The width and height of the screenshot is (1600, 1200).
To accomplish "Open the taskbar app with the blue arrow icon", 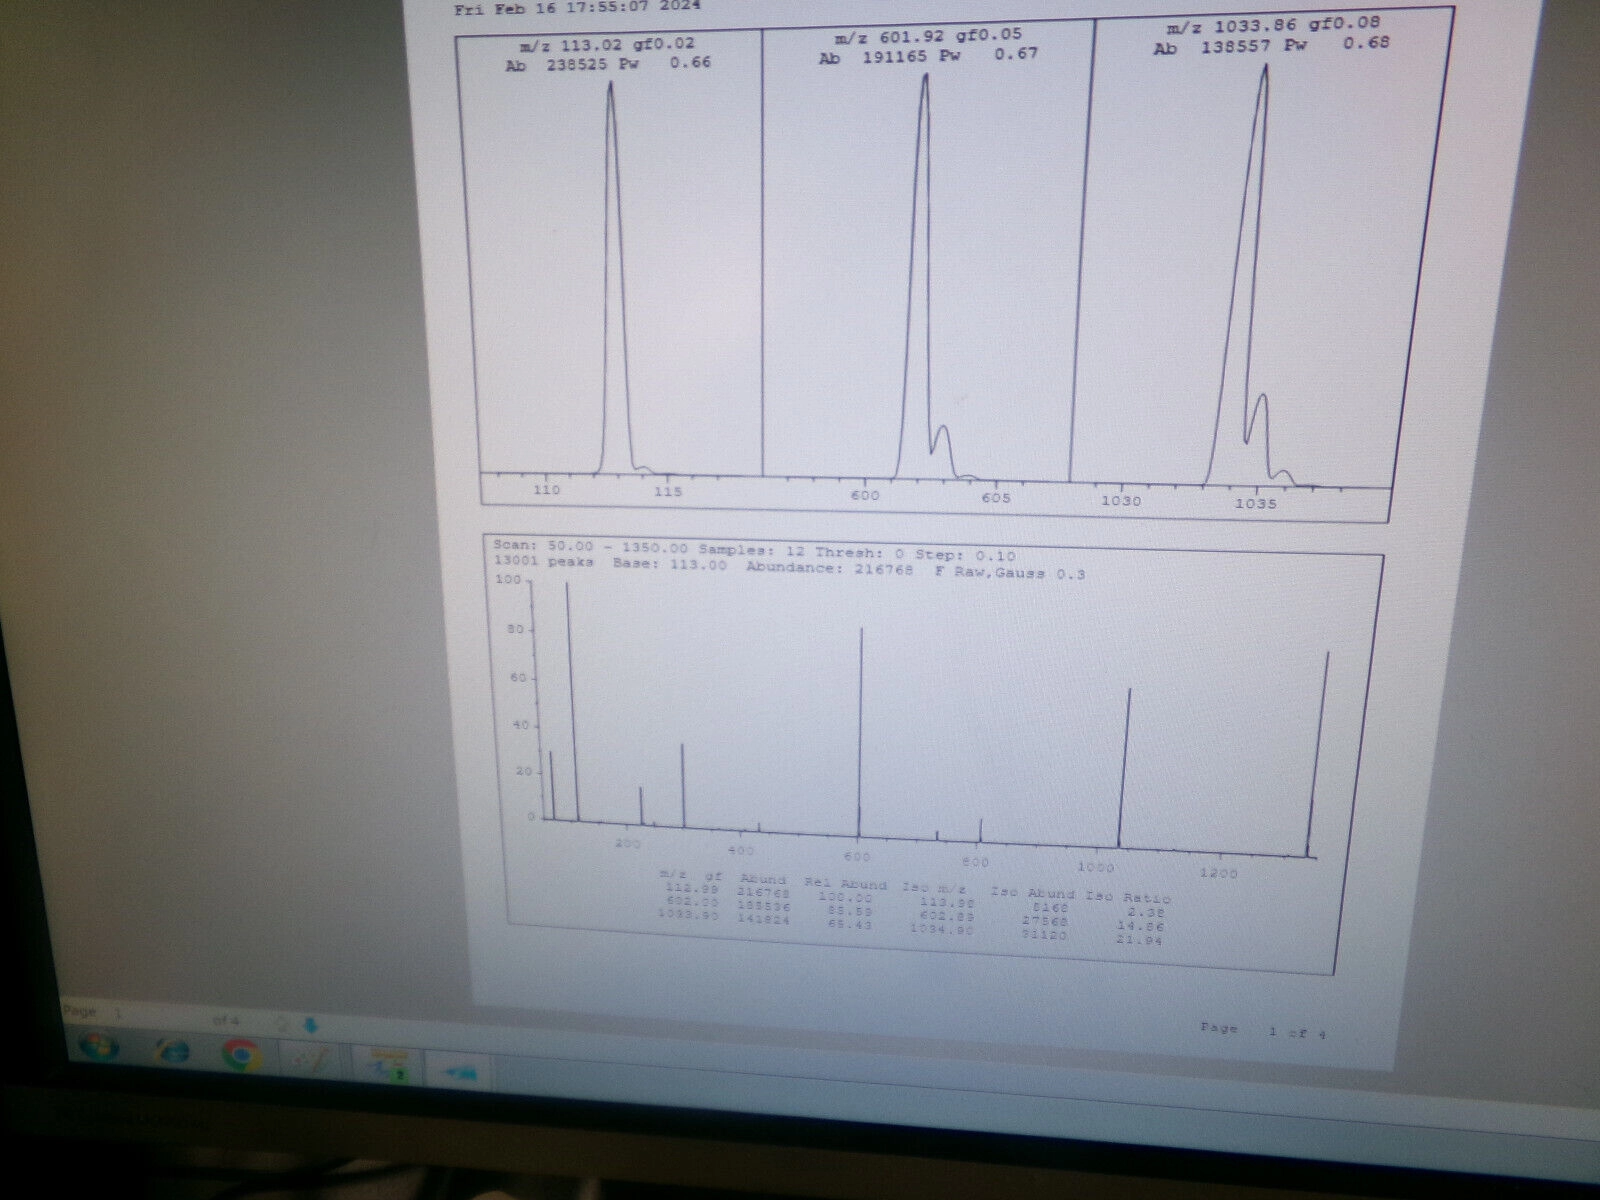I will tap(460, 1073).
